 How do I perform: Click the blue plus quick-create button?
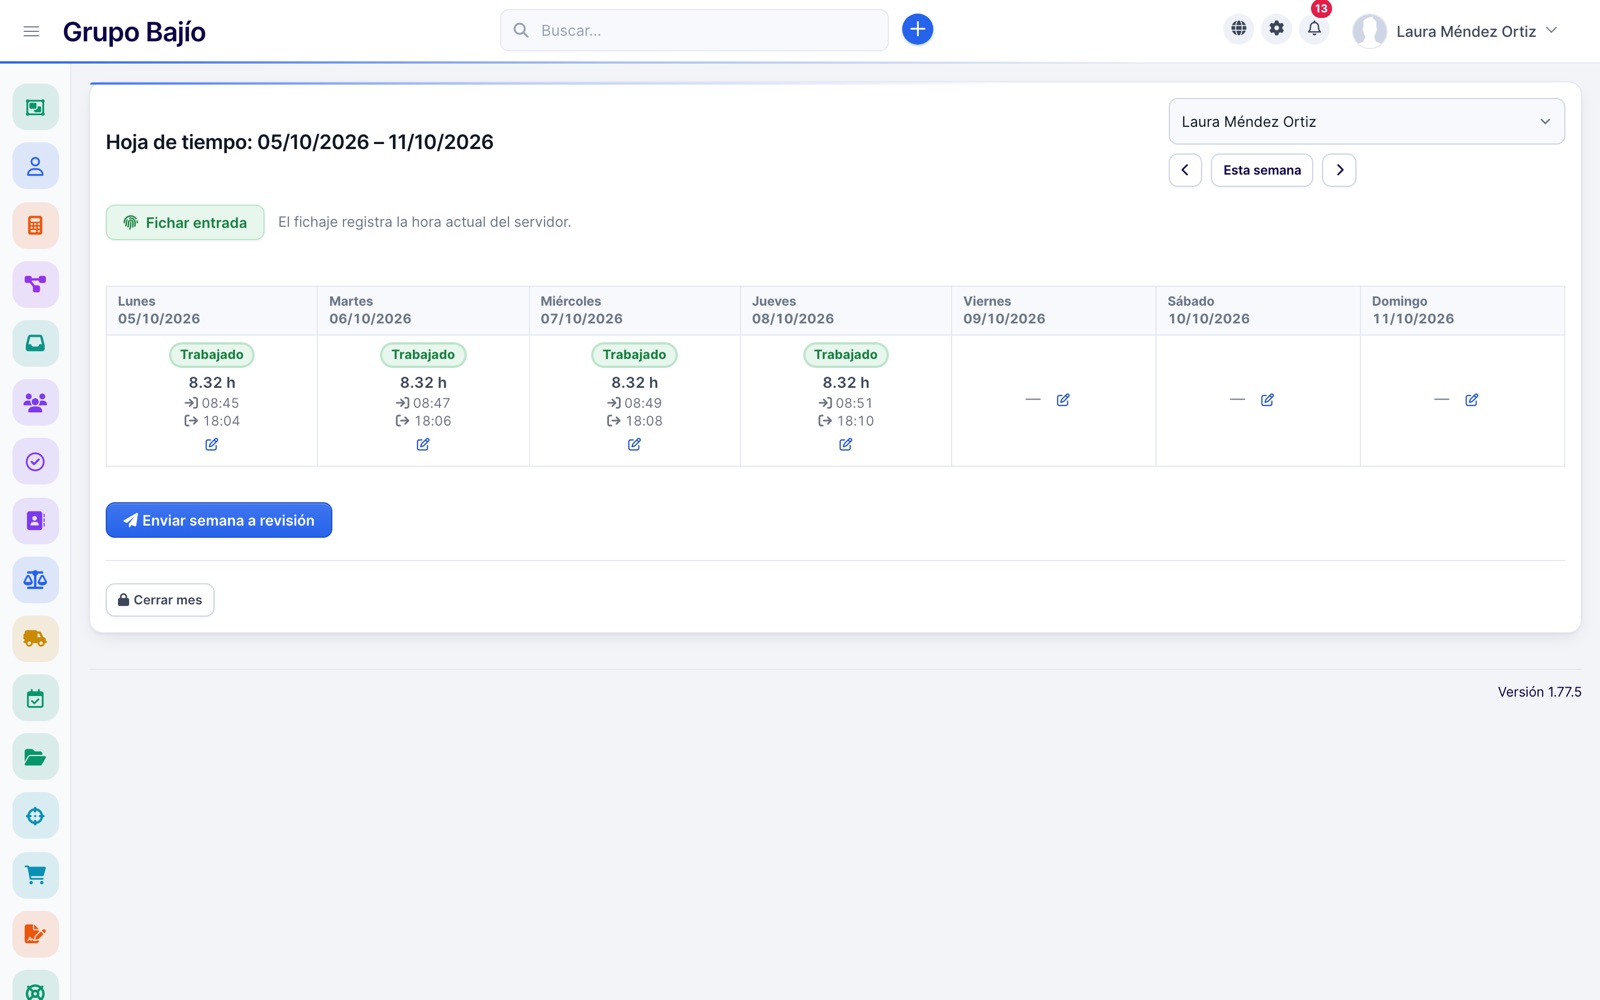[x=917, y=29]
